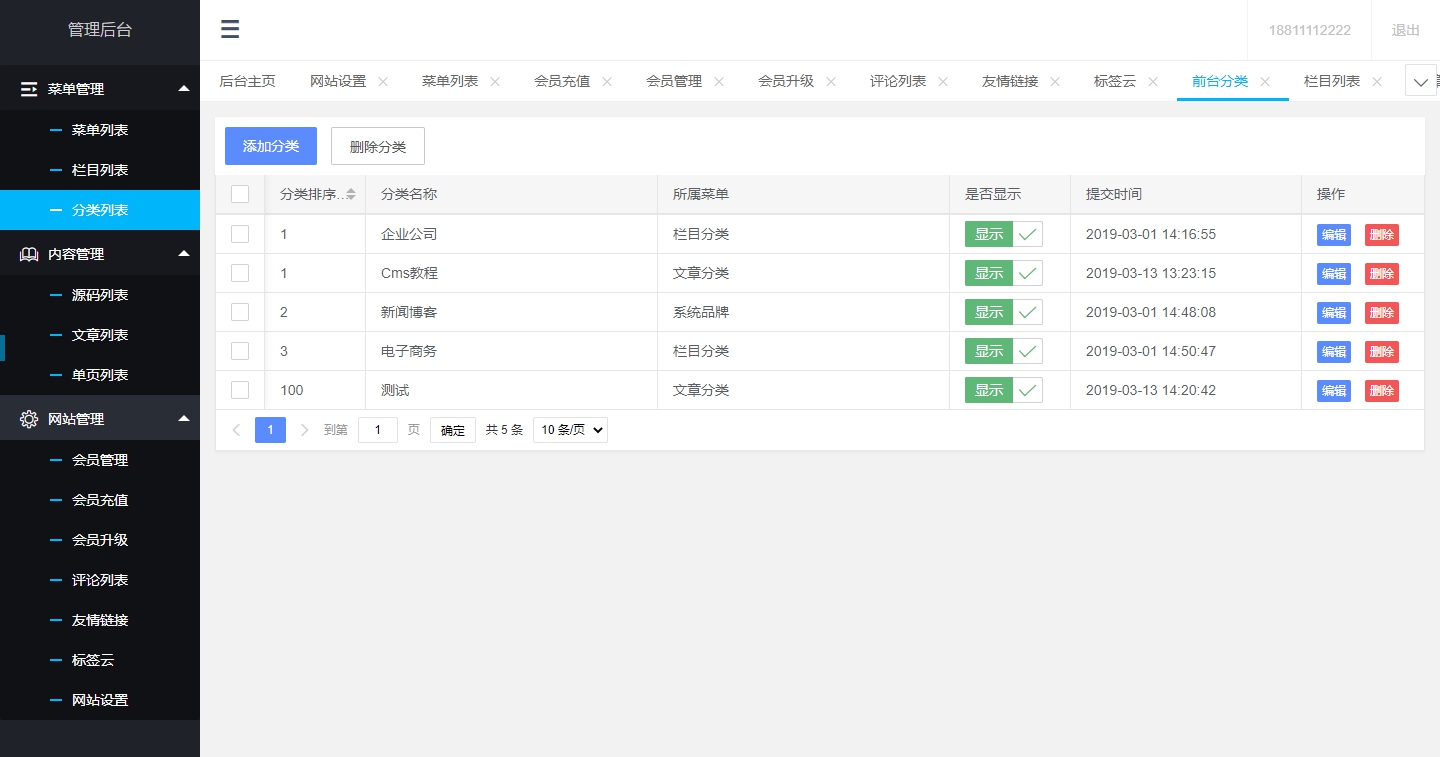Click the 内容管理 book icon in sidebar
Screen dimensions: 1440x757
[28, 253]
